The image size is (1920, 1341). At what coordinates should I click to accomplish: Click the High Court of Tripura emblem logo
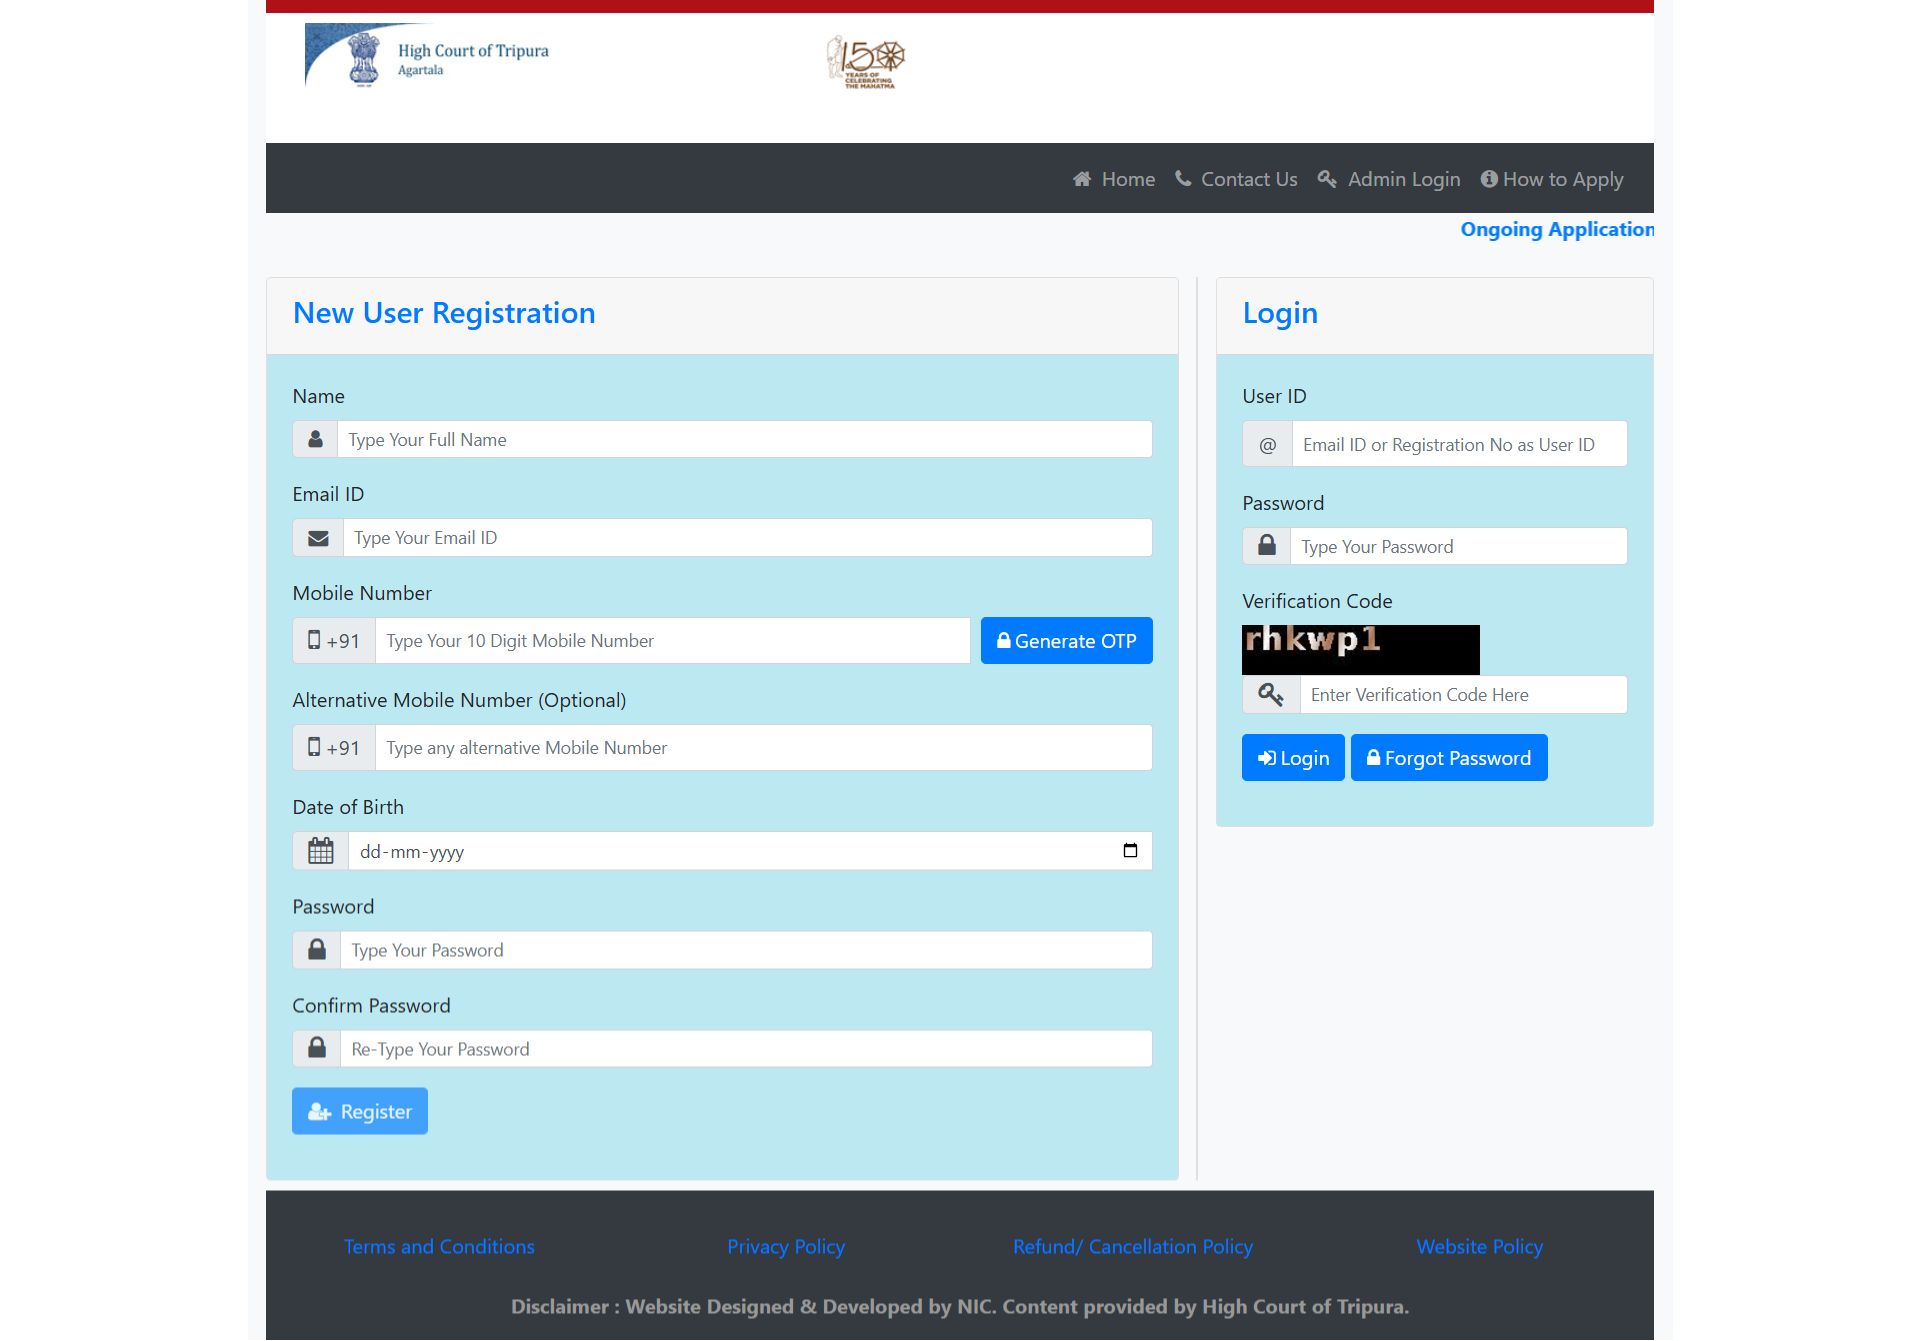363,58
